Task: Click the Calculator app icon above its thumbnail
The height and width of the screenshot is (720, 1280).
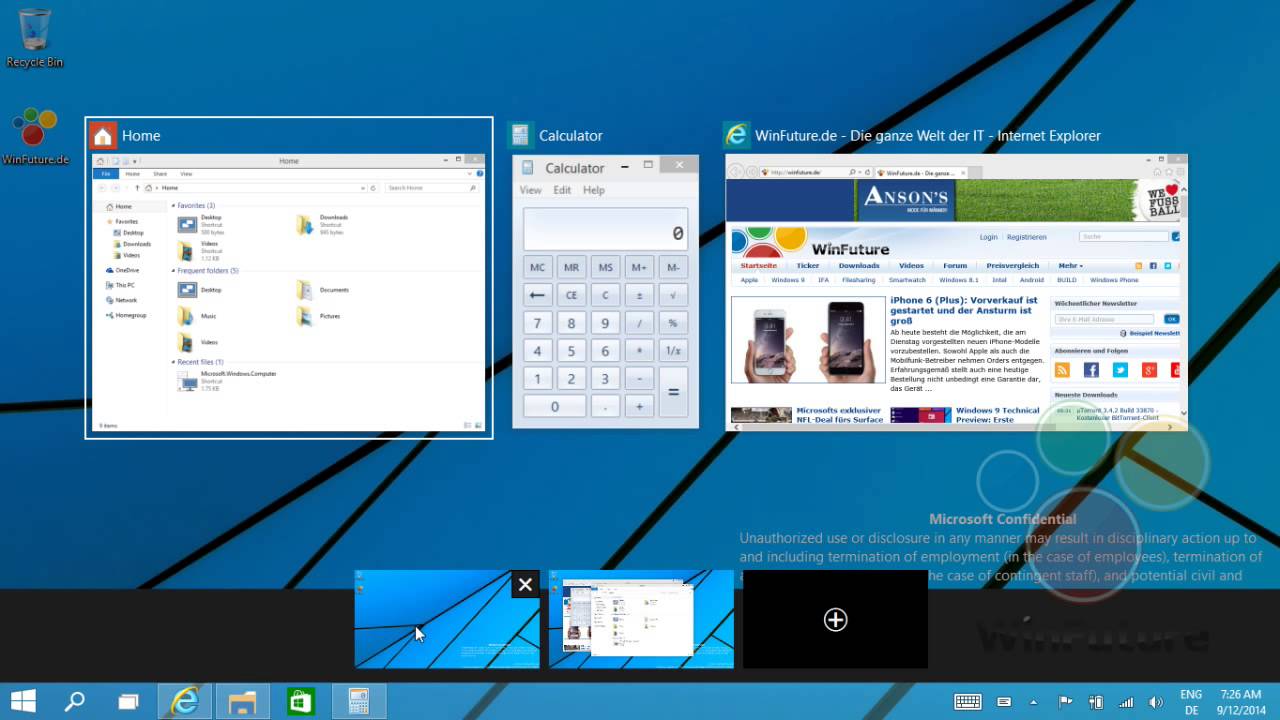Action: tap(520, 135)
